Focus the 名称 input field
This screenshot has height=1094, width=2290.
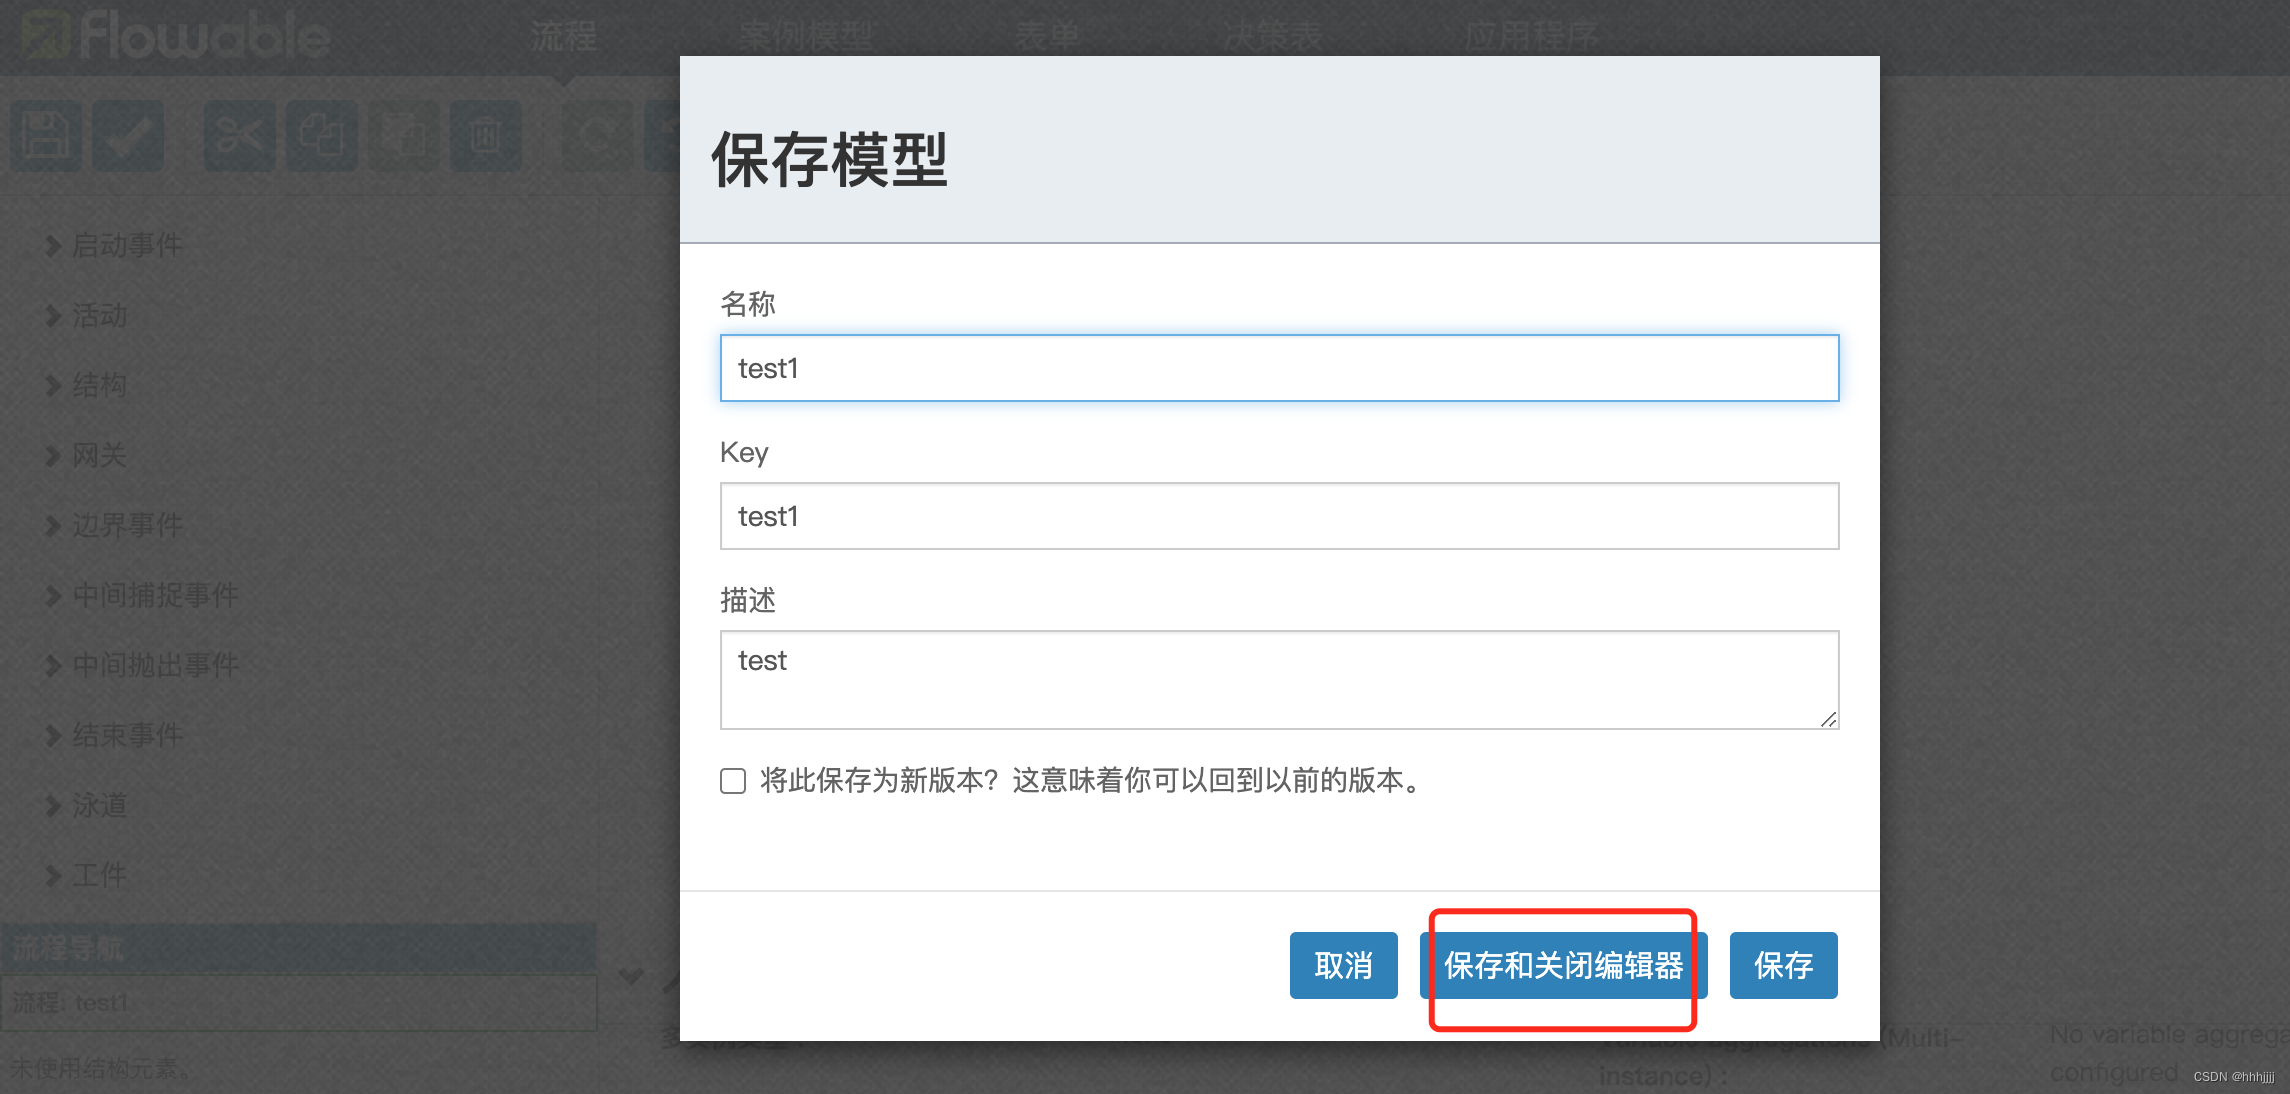(x=1279, y=368)
